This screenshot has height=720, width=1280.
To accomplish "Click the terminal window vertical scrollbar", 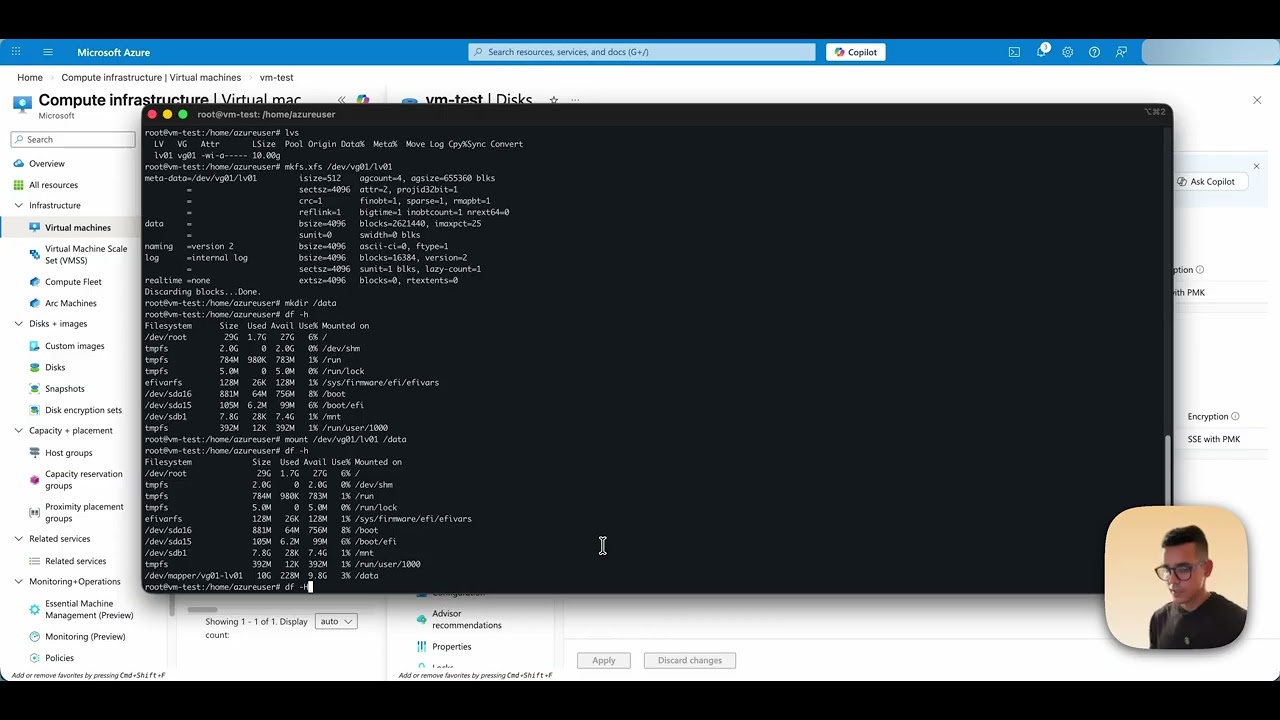I will pyautogui.click(x=1167, y=470).
